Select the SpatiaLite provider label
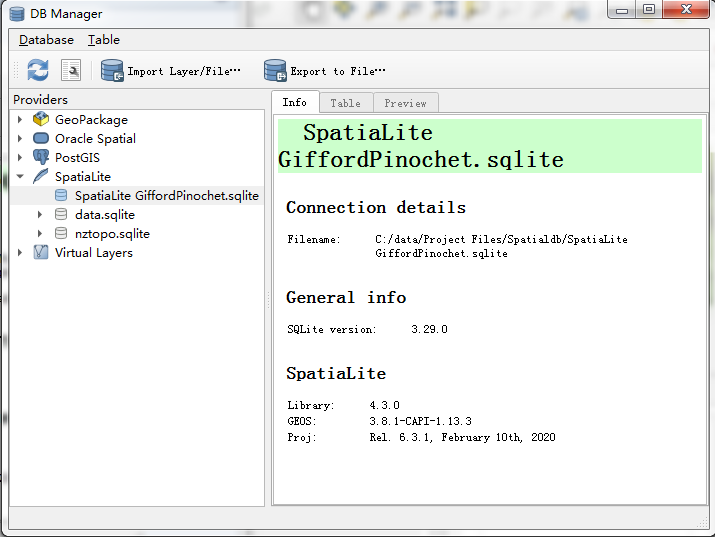 (x=83, y=177)
